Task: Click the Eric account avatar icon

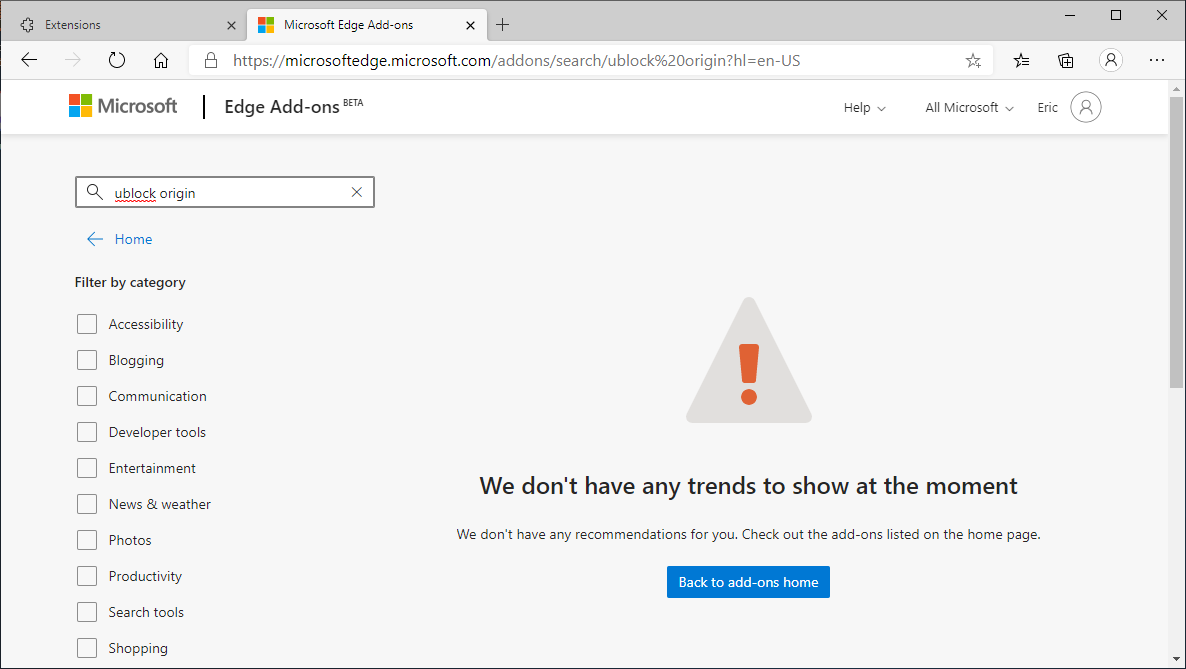Action: point(1085,107)
